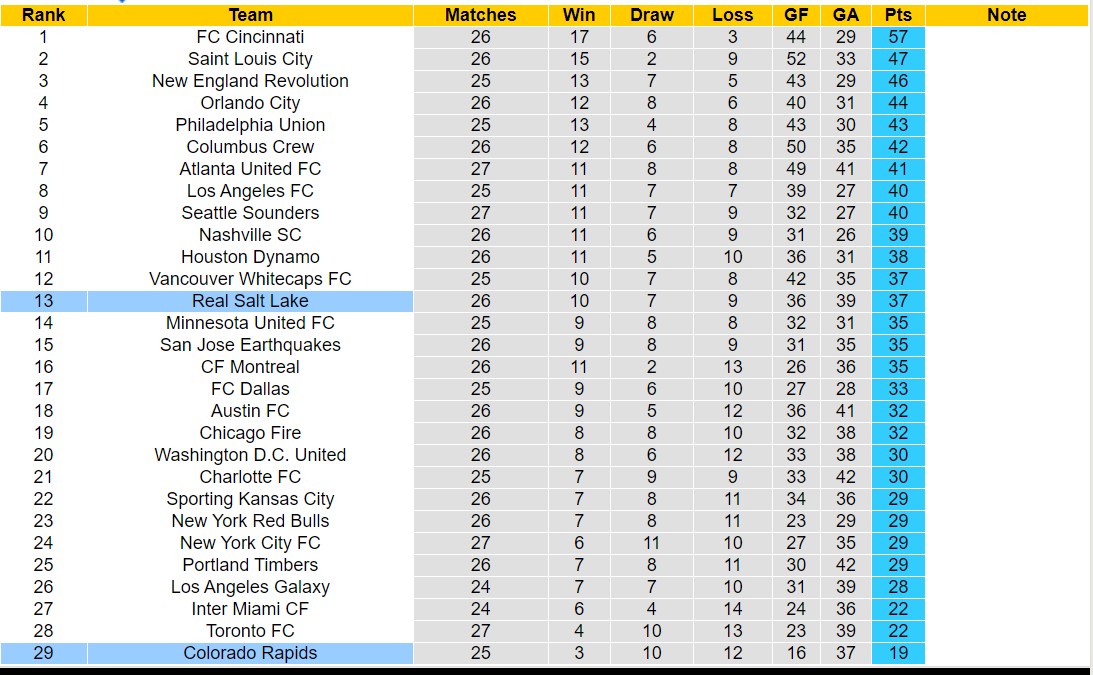Select the Draw column header

pos(652,15)
